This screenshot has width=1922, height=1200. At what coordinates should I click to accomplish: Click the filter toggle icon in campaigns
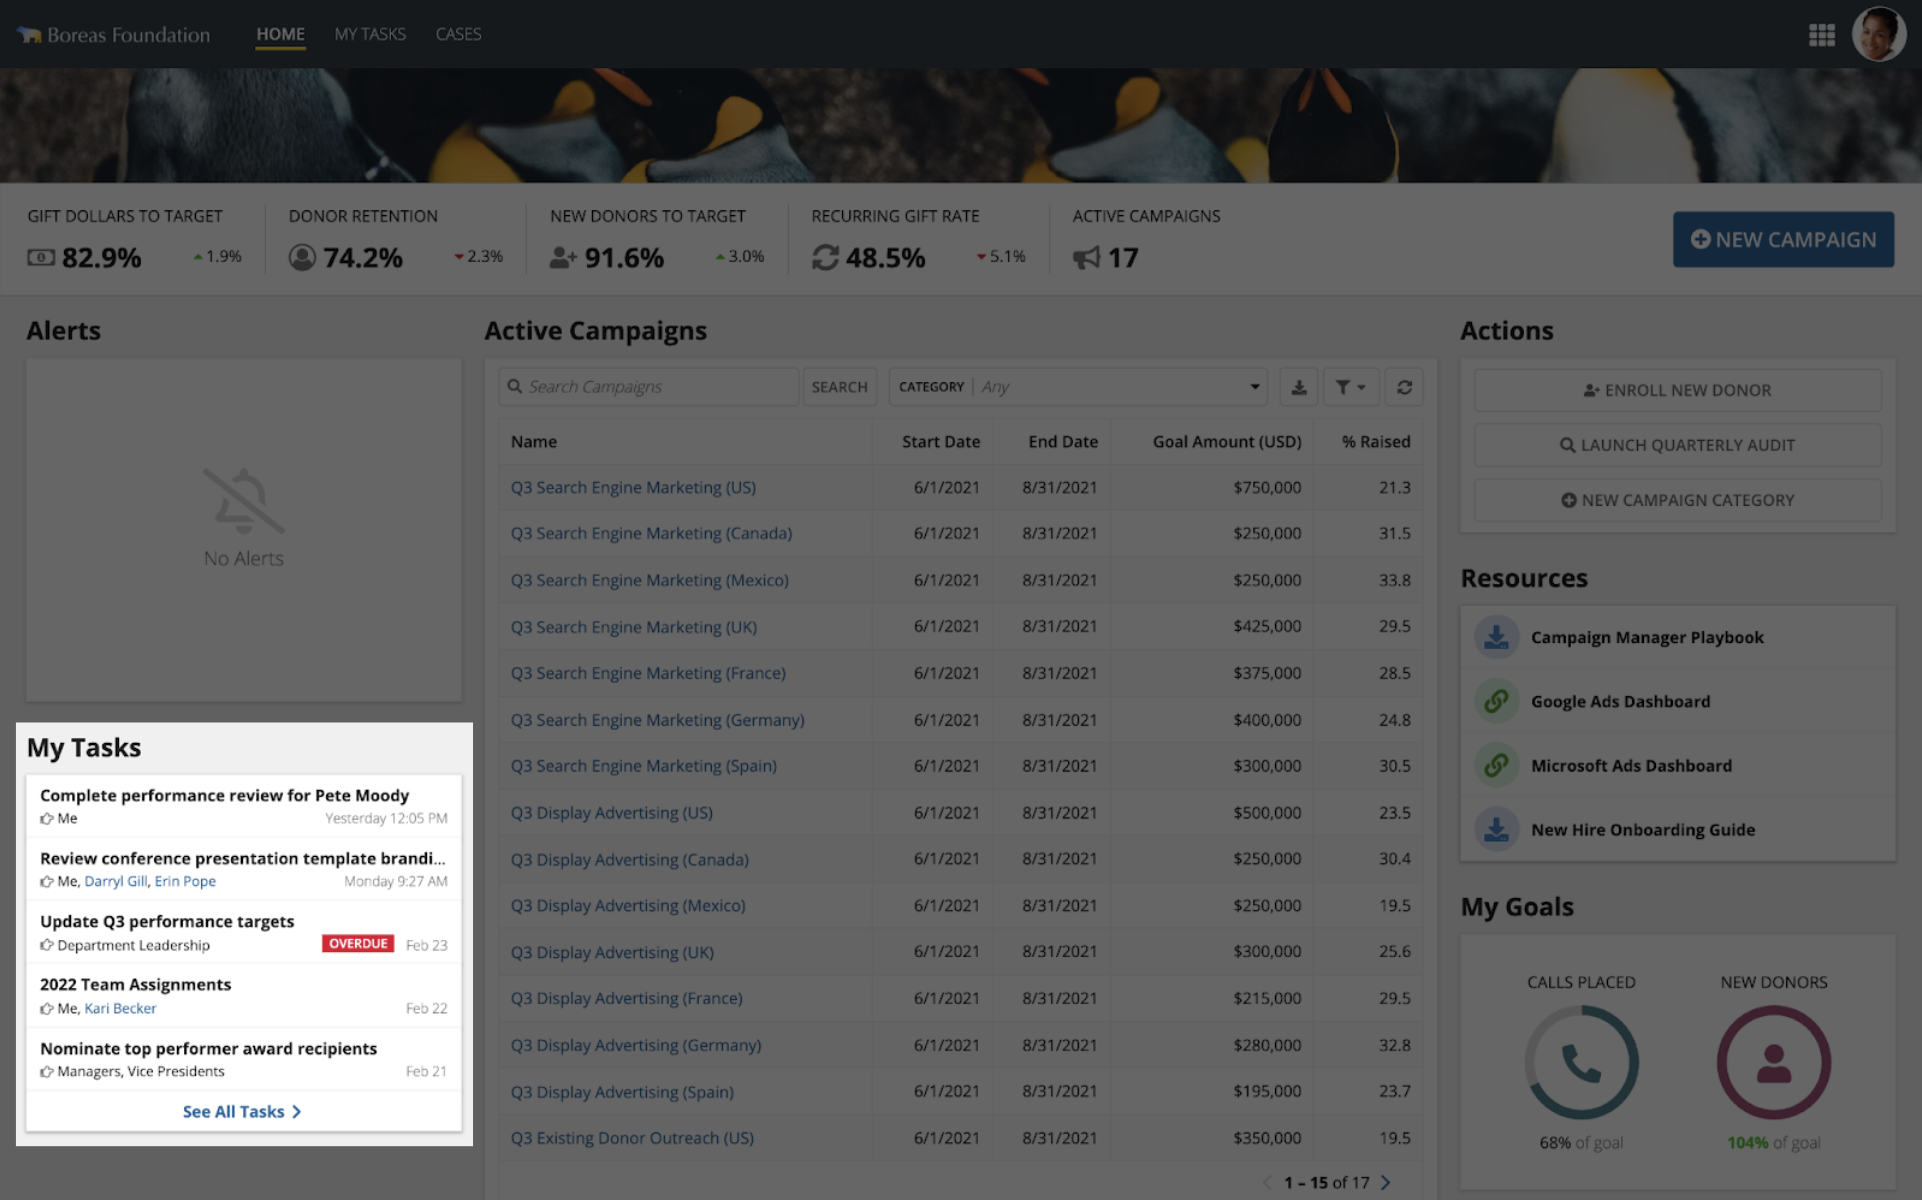1350,387
